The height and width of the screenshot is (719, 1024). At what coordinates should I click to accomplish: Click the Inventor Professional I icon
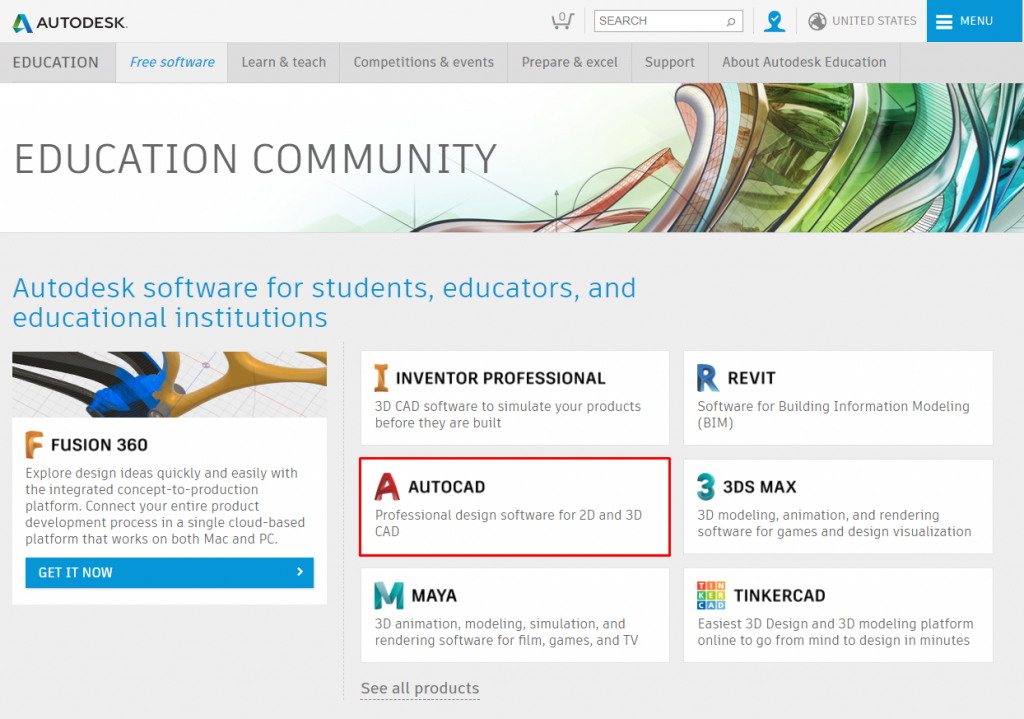381,377
